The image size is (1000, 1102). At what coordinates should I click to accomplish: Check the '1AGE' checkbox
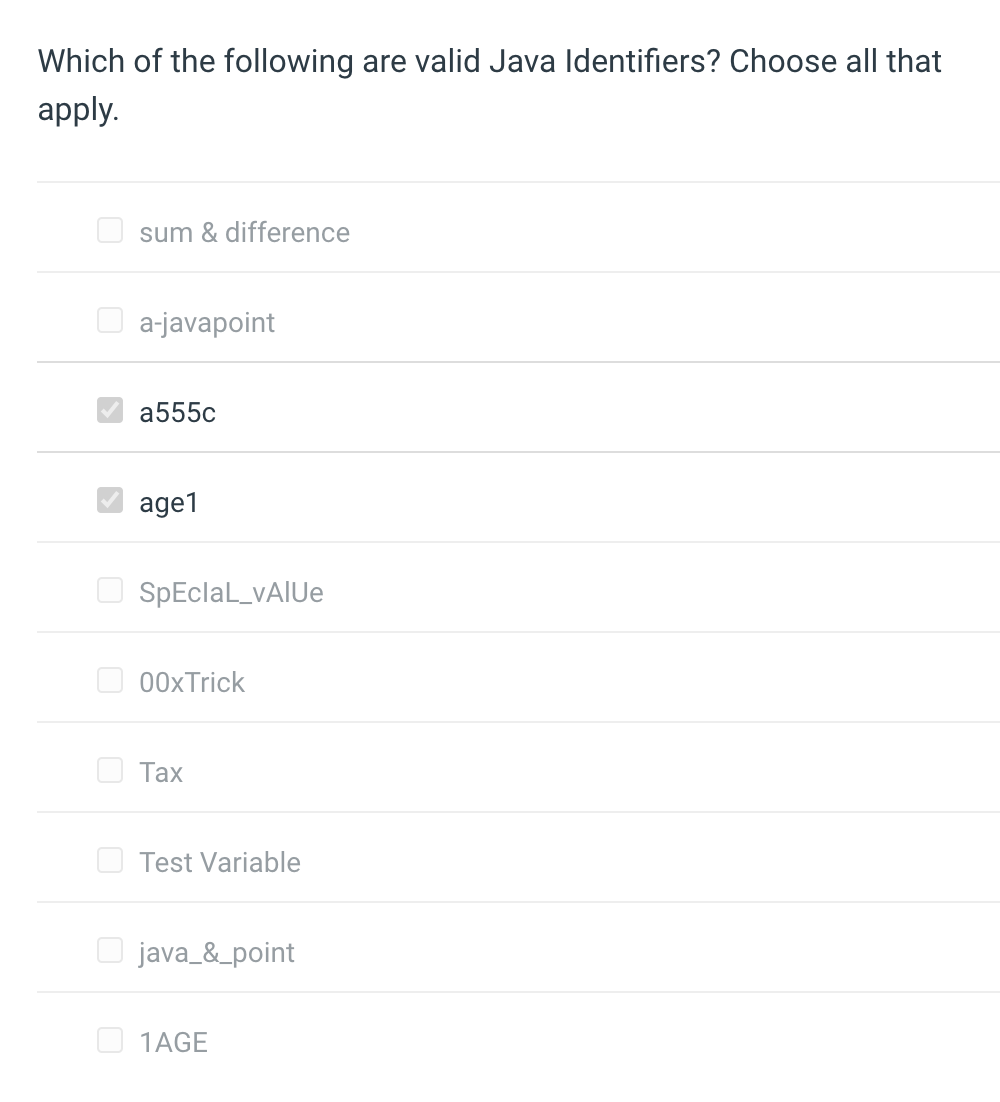109,1040
